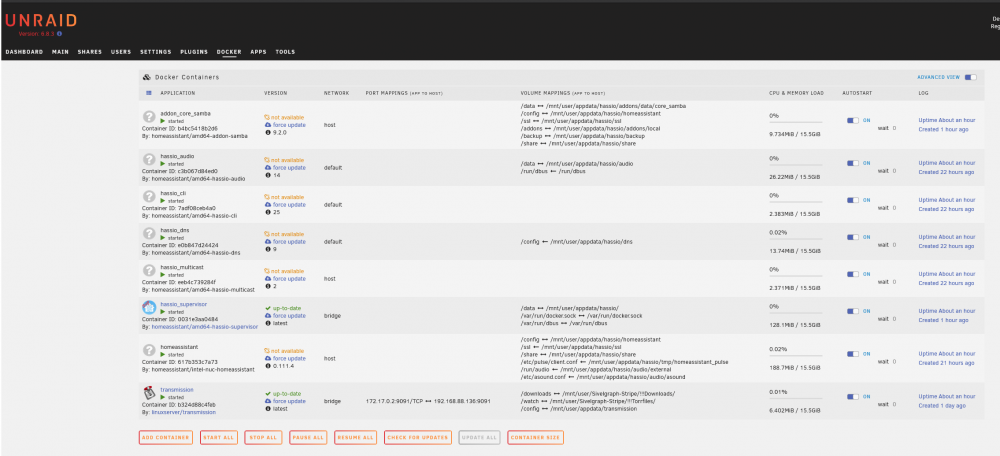Click the info icon beside Unraid version
The height and width of the screenshot is (456, 1000).
pyautogui.click(x=59, y=33)
